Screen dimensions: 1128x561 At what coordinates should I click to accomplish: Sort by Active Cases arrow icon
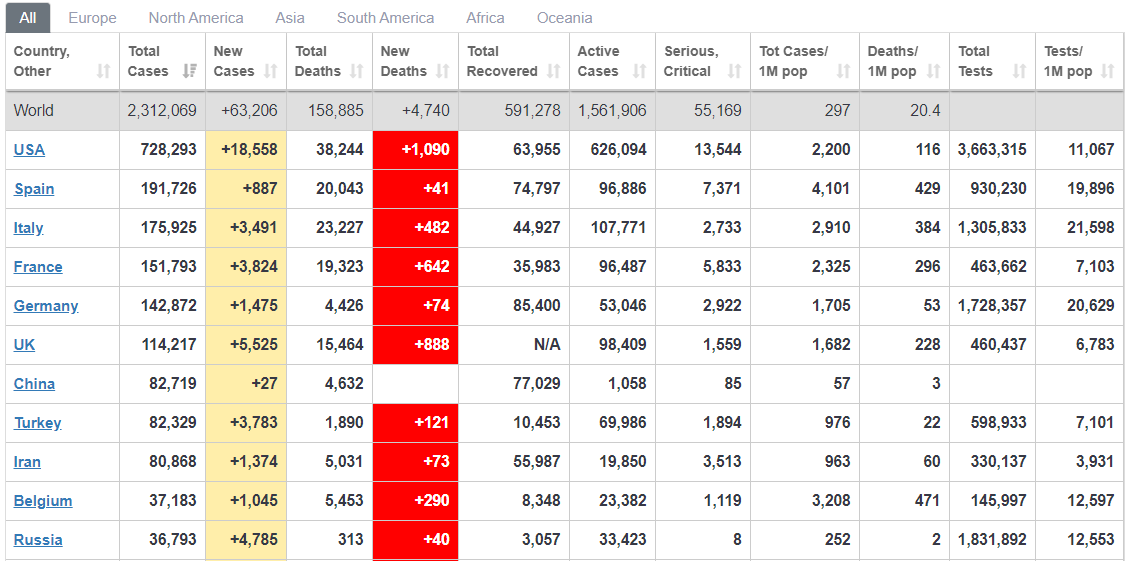coord(638,71)
